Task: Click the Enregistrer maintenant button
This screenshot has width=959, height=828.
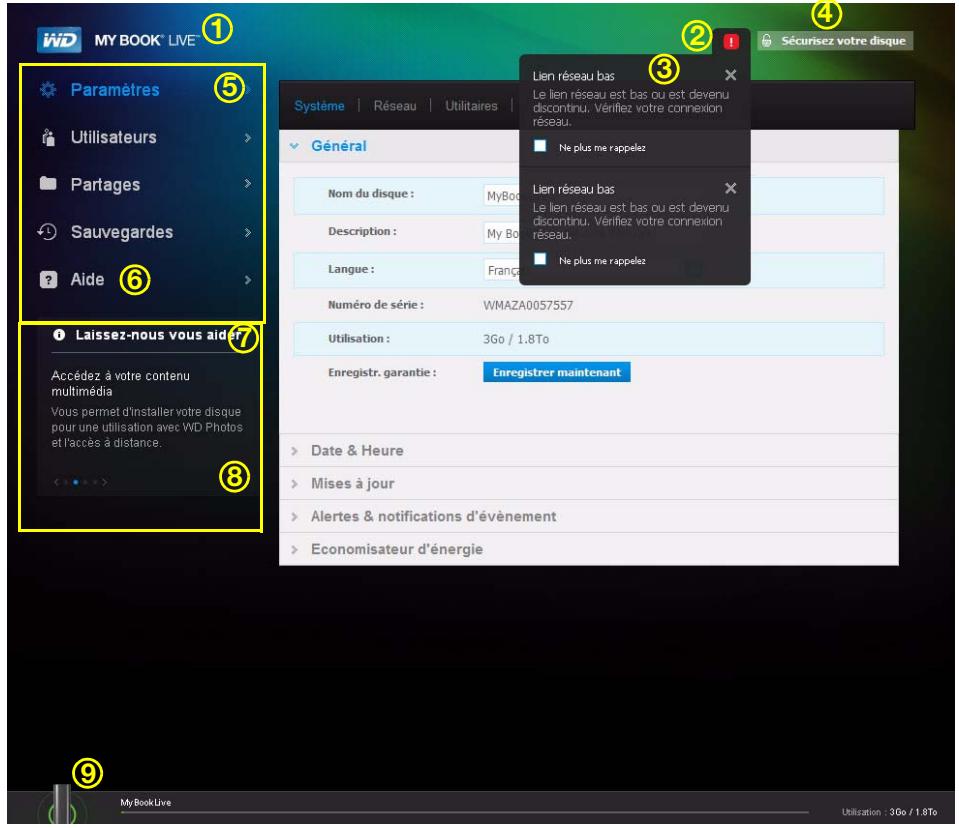Action: (557, 372)
